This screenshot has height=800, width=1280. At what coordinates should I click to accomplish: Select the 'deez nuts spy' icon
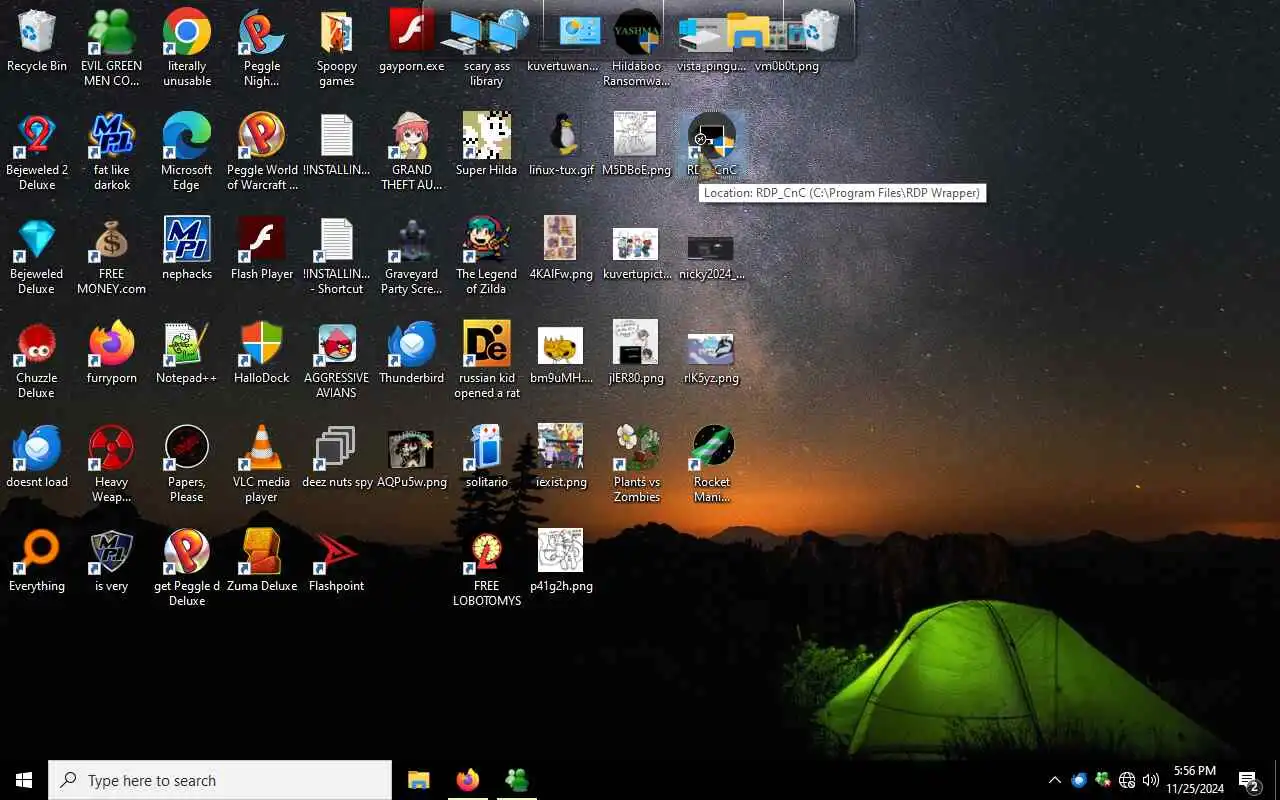point(337,456)
